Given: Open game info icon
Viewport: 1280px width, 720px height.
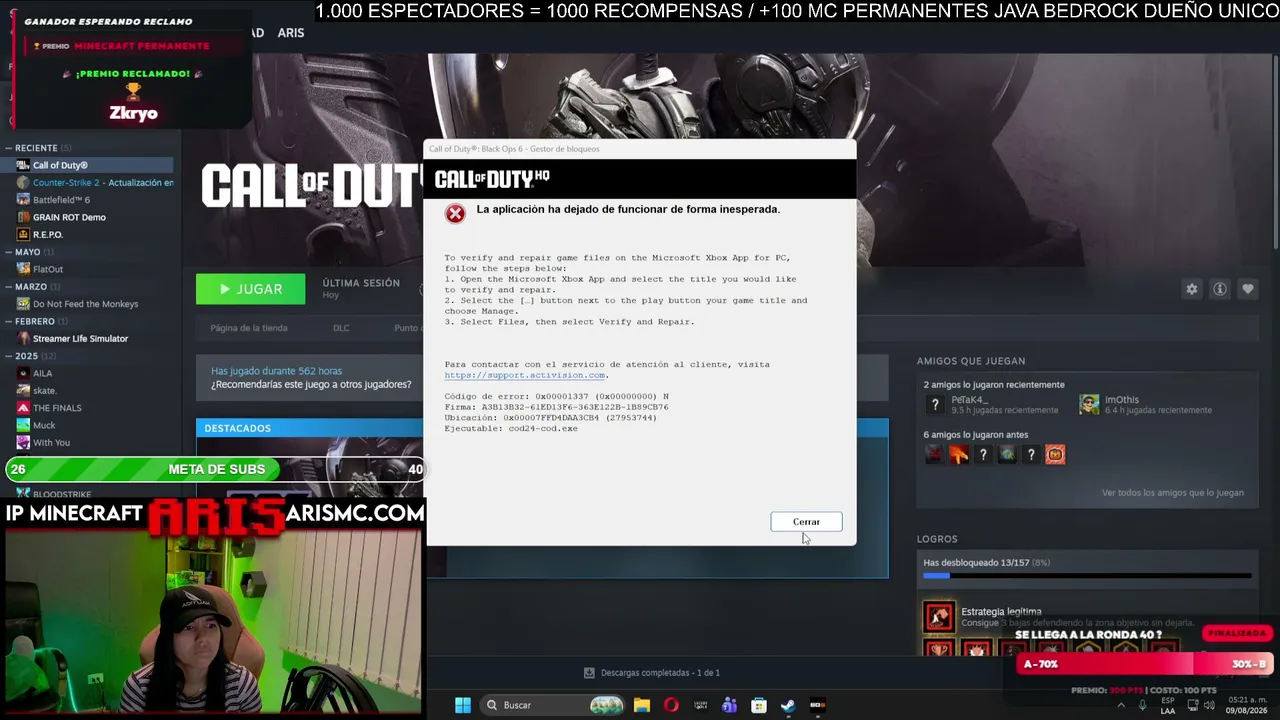Looking at the screenshot, I should 1220,289.
